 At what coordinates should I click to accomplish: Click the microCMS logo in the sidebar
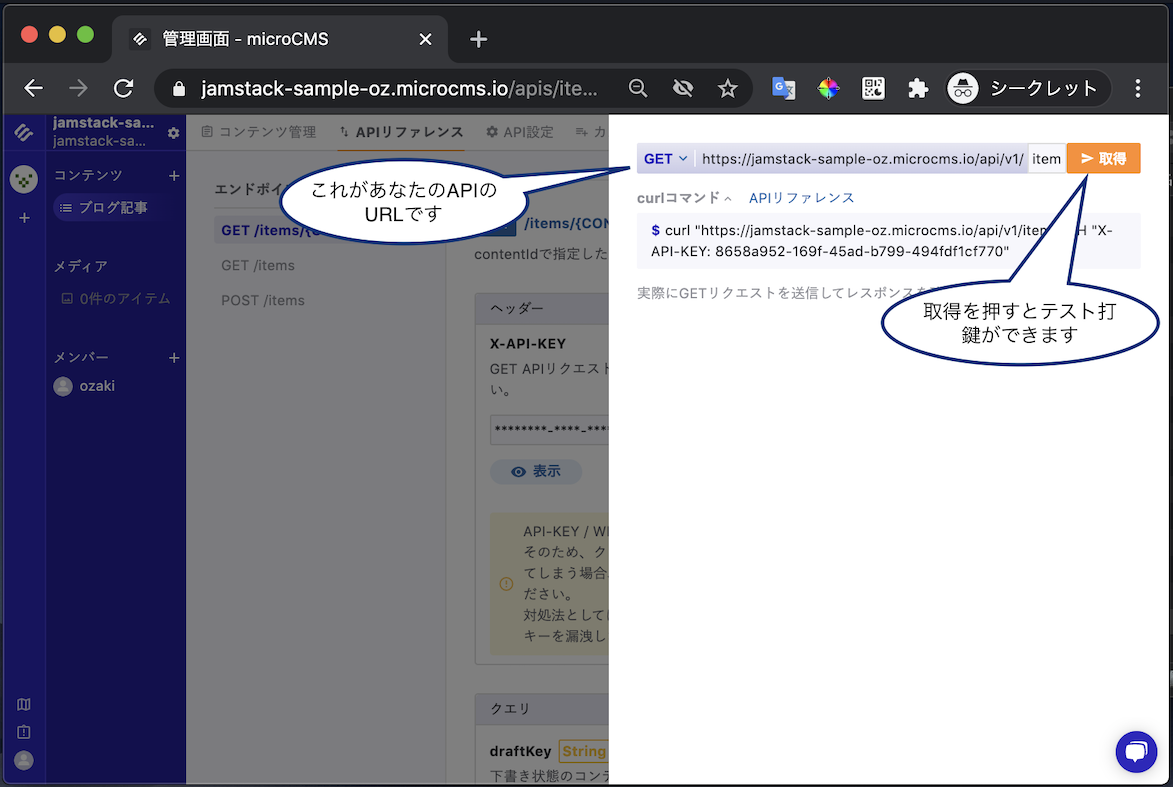point(24,132)
